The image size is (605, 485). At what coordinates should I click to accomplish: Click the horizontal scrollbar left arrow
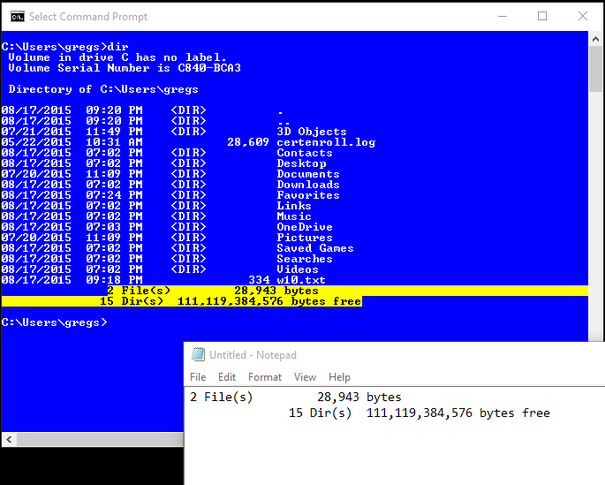pyautogui.click(x=9, y=439)
